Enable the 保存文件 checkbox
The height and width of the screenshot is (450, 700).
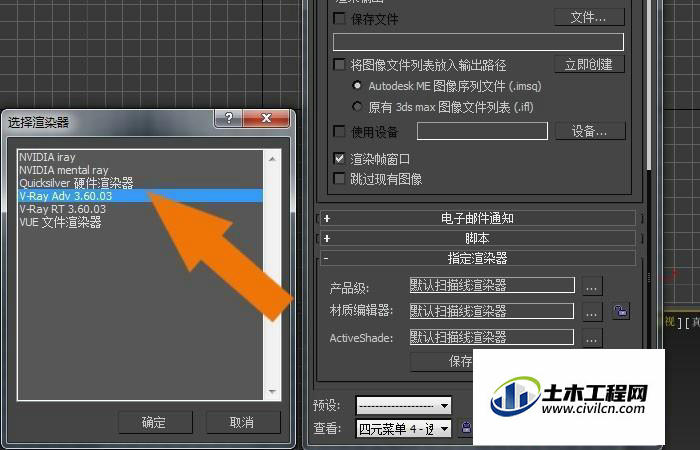[340, 18]
